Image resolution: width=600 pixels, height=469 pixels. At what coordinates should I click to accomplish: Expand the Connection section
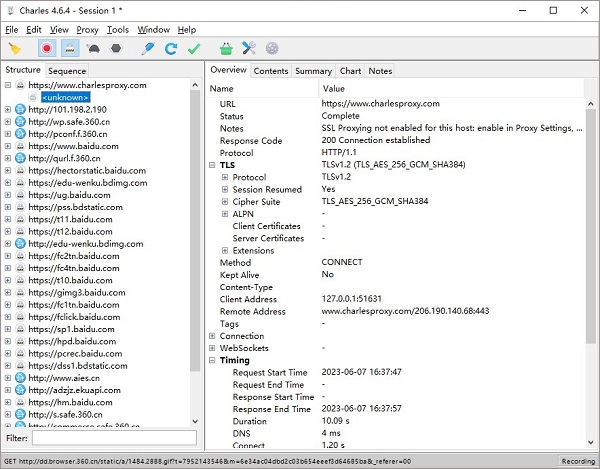tap(212, 336)
